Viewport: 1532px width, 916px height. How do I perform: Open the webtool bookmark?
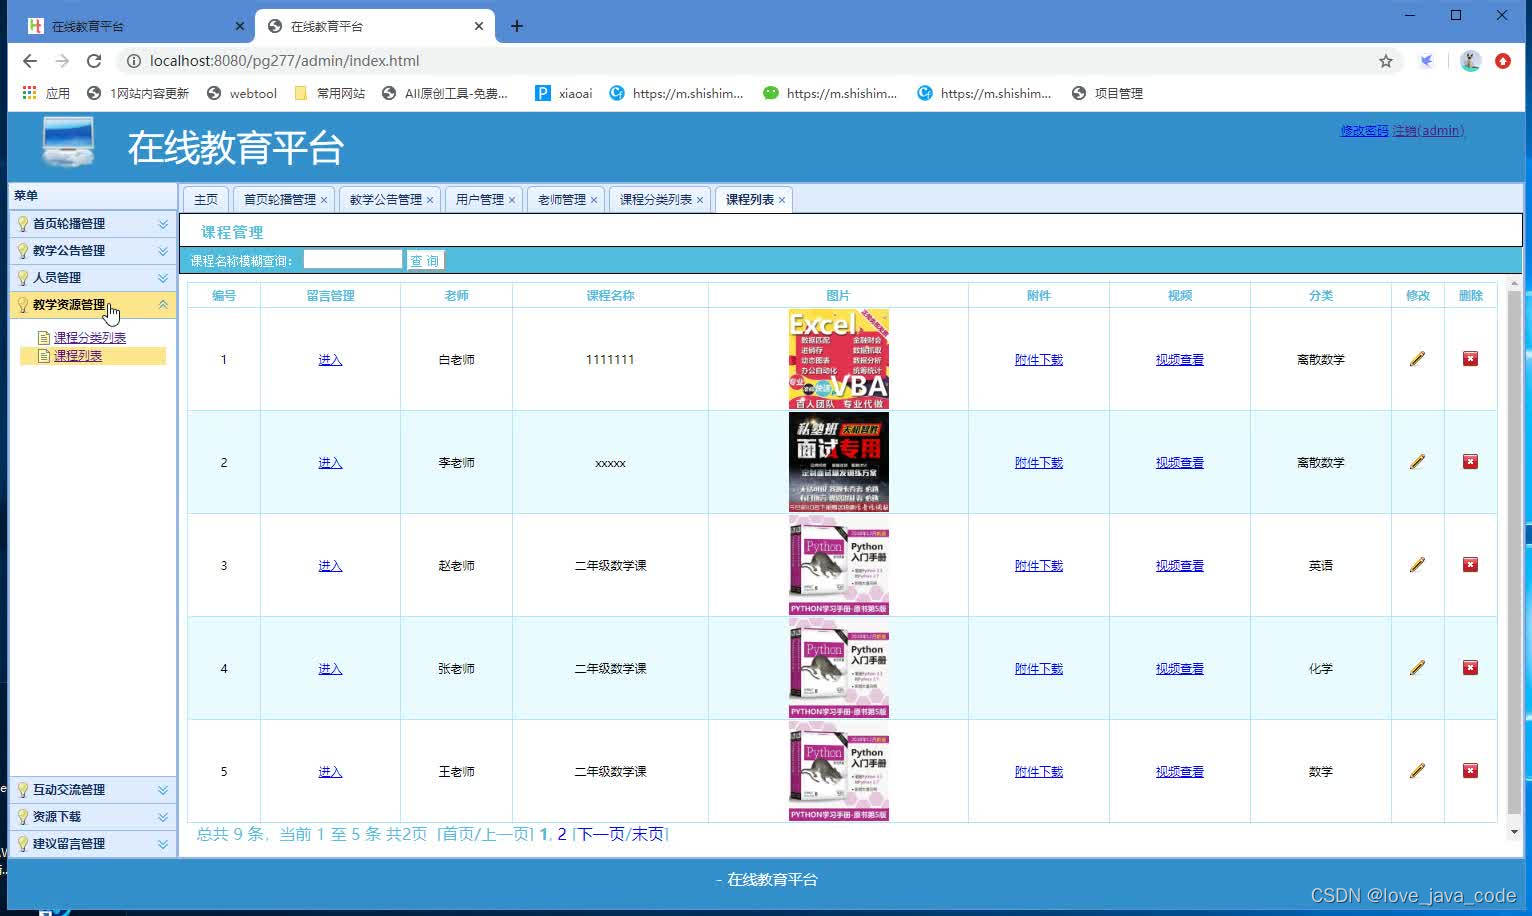click(241, 93)
